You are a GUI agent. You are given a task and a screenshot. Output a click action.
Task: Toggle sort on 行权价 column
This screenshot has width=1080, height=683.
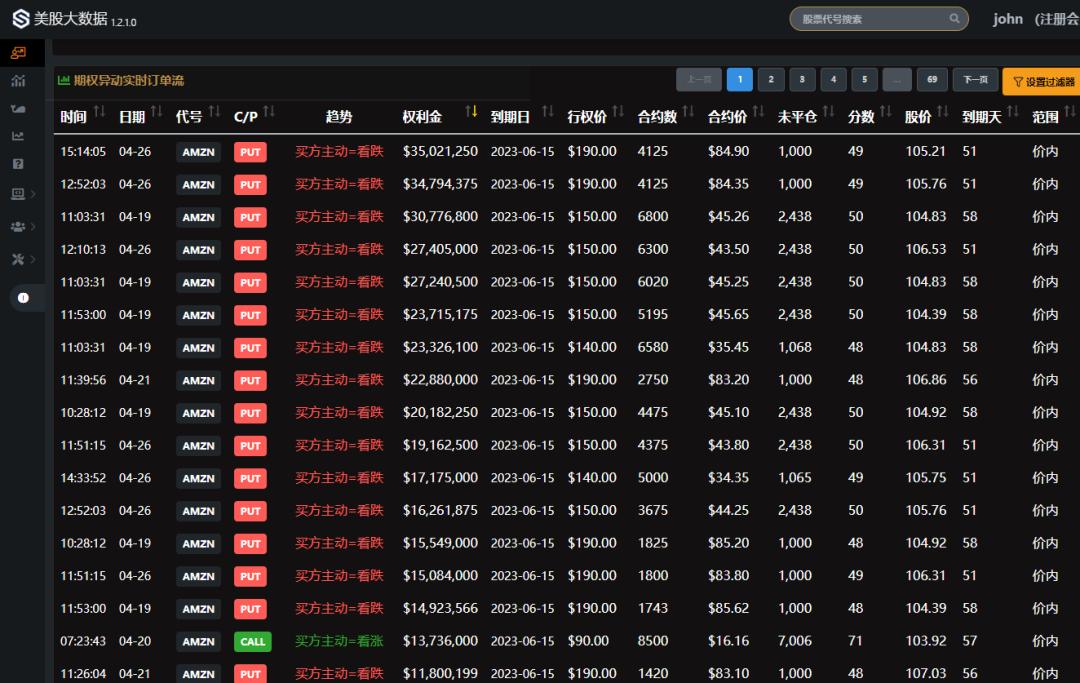tap(618, 114)
